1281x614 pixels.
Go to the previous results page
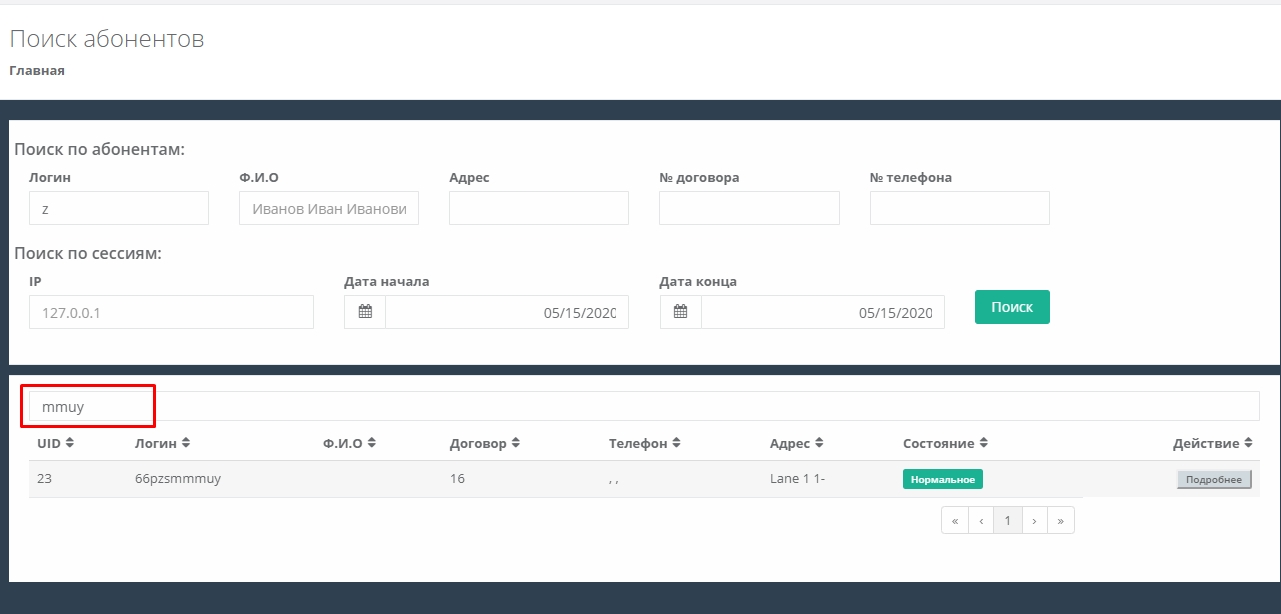coord(981,521)
